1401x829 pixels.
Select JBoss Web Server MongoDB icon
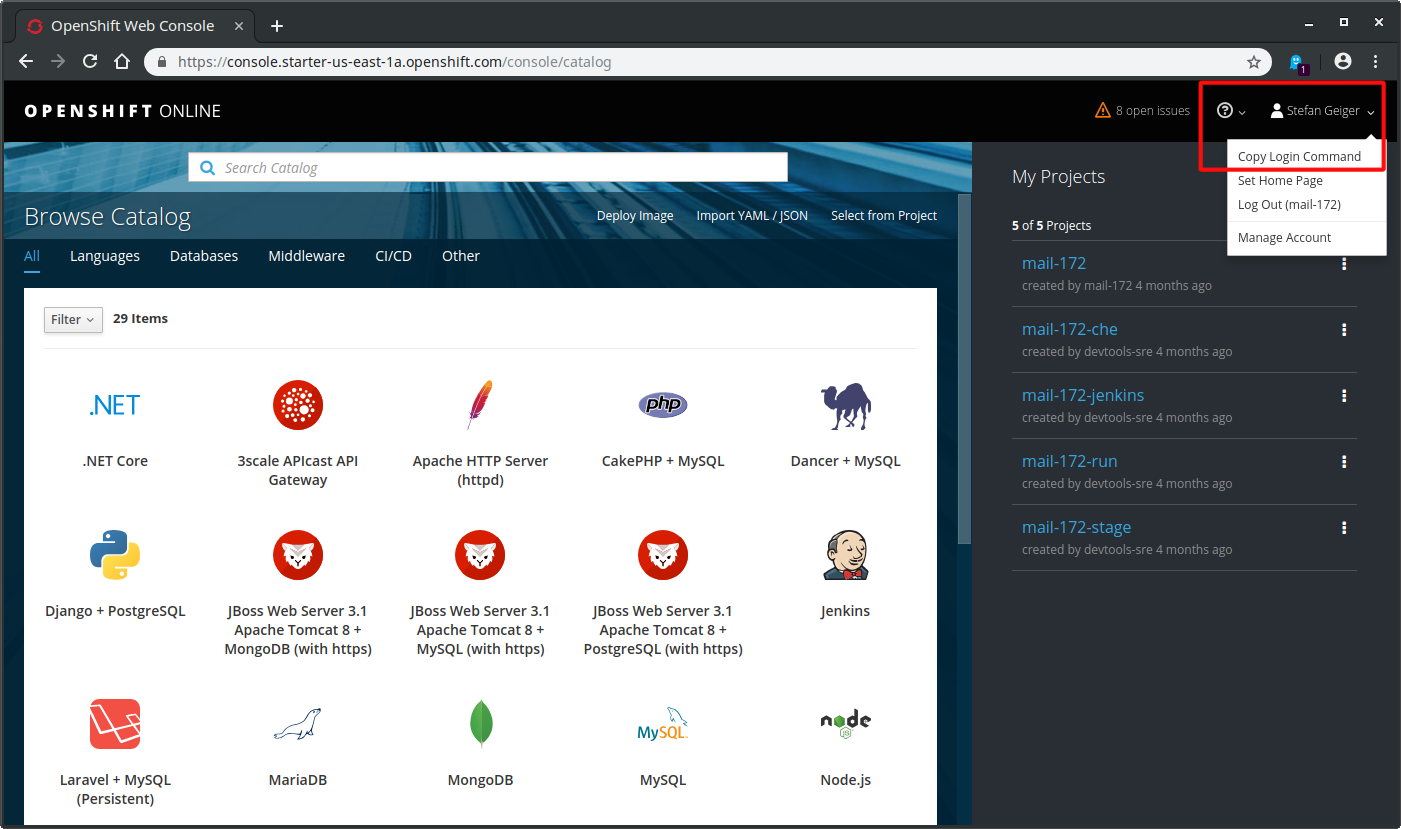click(x=298, y=555)
